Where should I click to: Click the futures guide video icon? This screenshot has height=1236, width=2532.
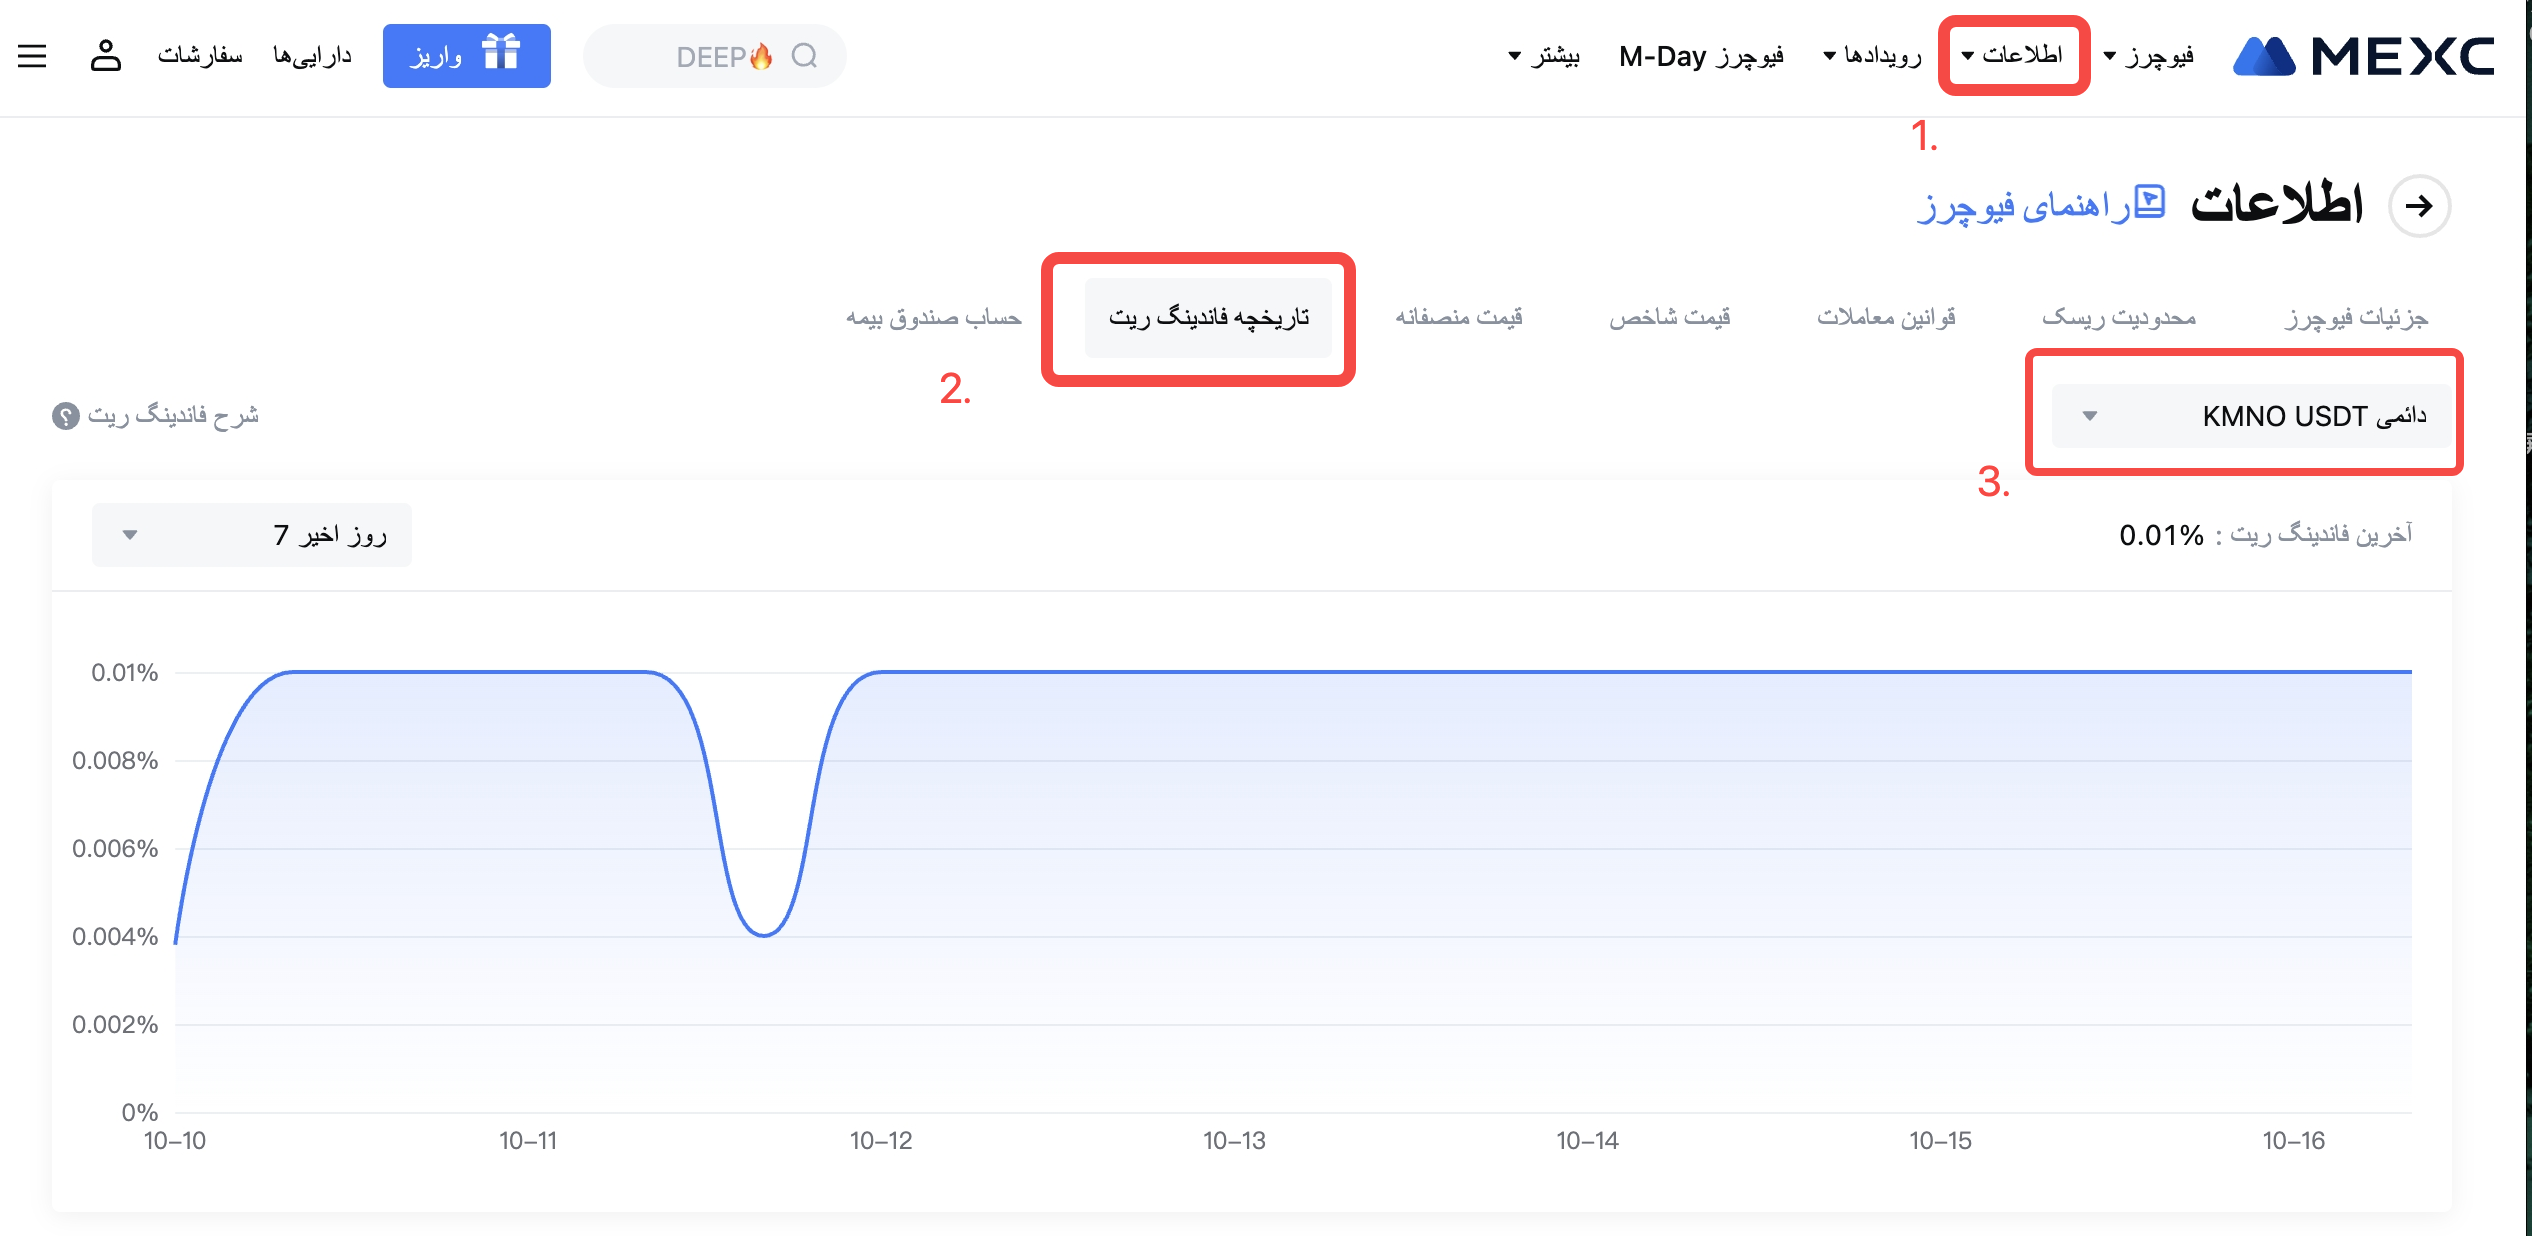(2149, 202)
